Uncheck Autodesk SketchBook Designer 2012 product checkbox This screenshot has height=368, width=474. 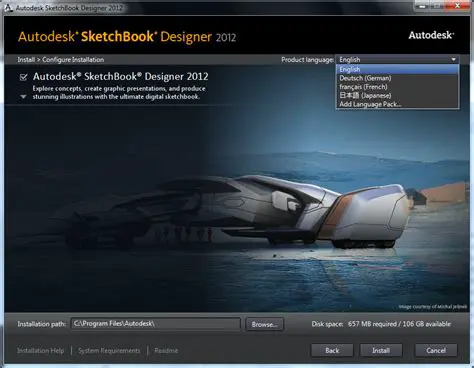(x=23, y=77)
